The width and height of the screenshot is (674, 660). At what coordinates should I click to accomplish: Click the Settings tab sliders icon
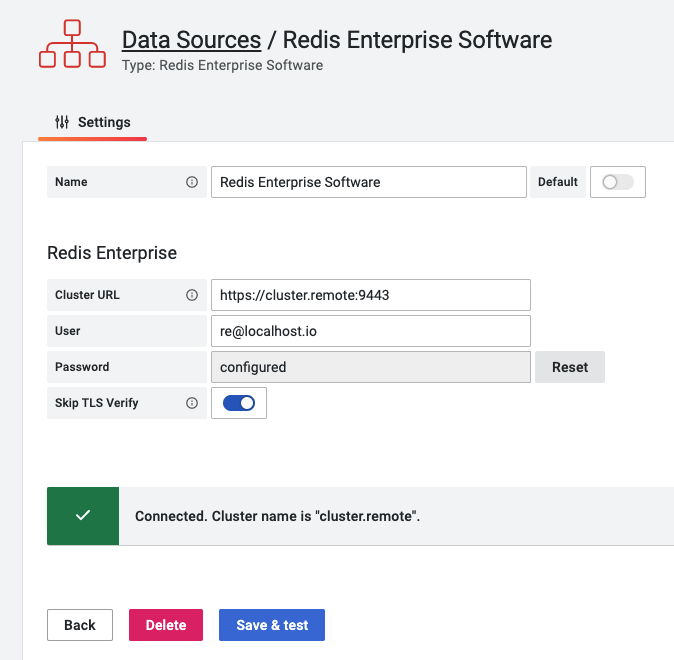(62, 122)
